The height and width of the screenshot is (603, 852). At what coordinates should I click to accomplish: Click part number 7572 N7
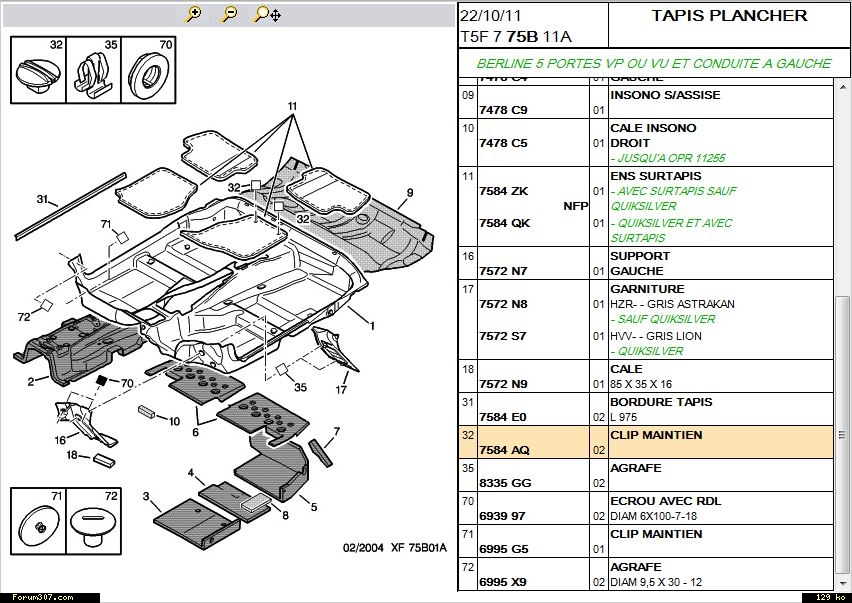coord(503,272)
